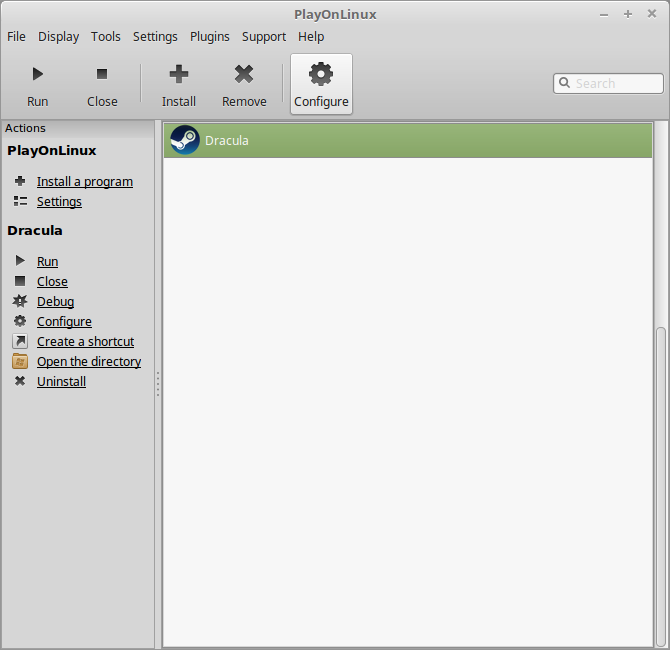Click the Configure gear icon in toolbar

321,74
